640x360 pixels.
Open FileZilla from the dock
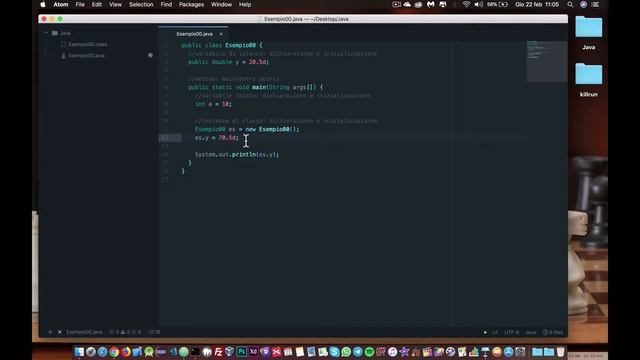pyautogui.click(x=218, y=351)
